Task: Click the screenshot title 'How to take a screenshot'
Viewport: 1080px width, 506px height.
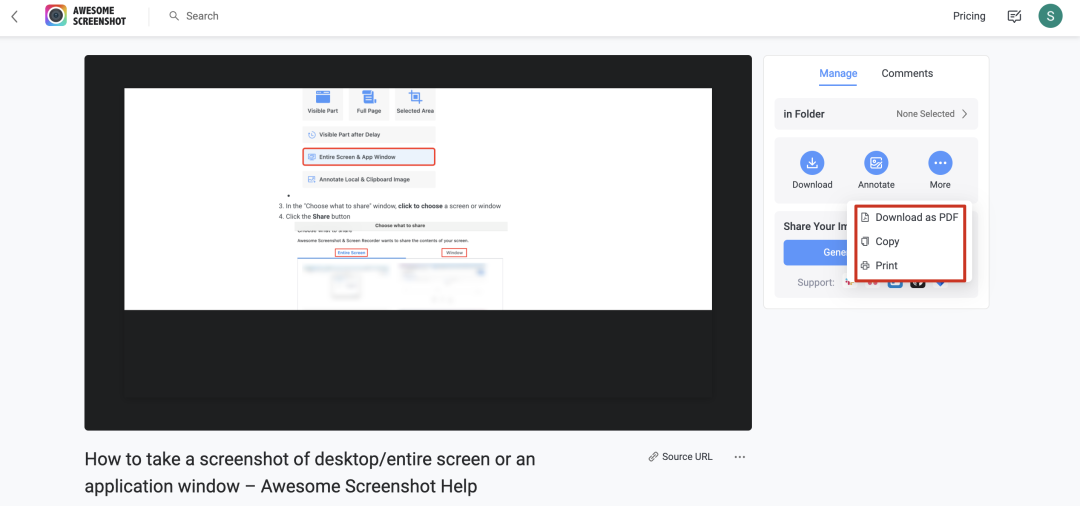Action: (310, 472)
